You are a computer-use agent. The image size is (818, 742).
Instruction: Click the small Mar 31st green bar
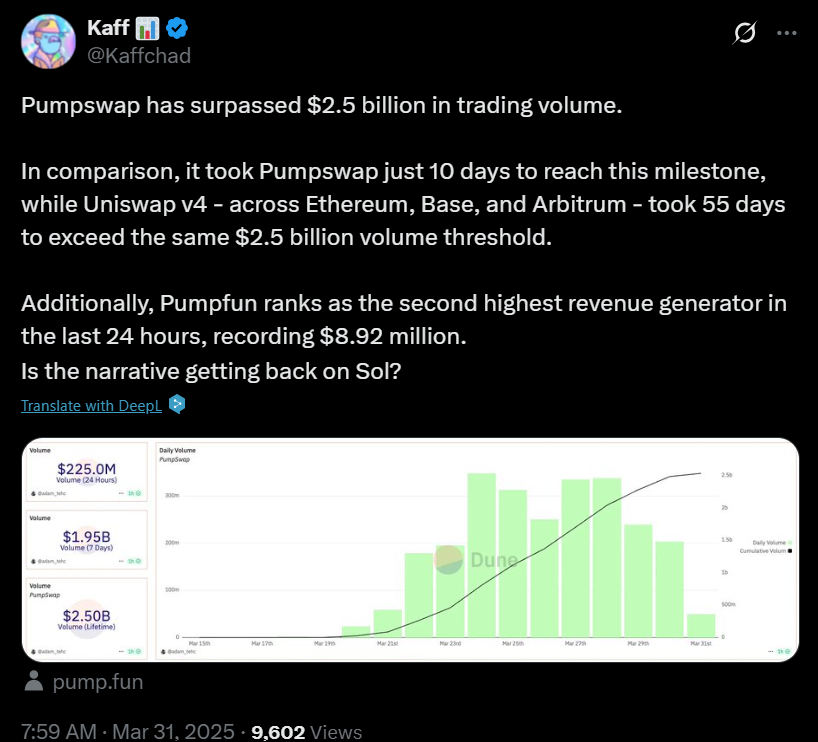701,626
